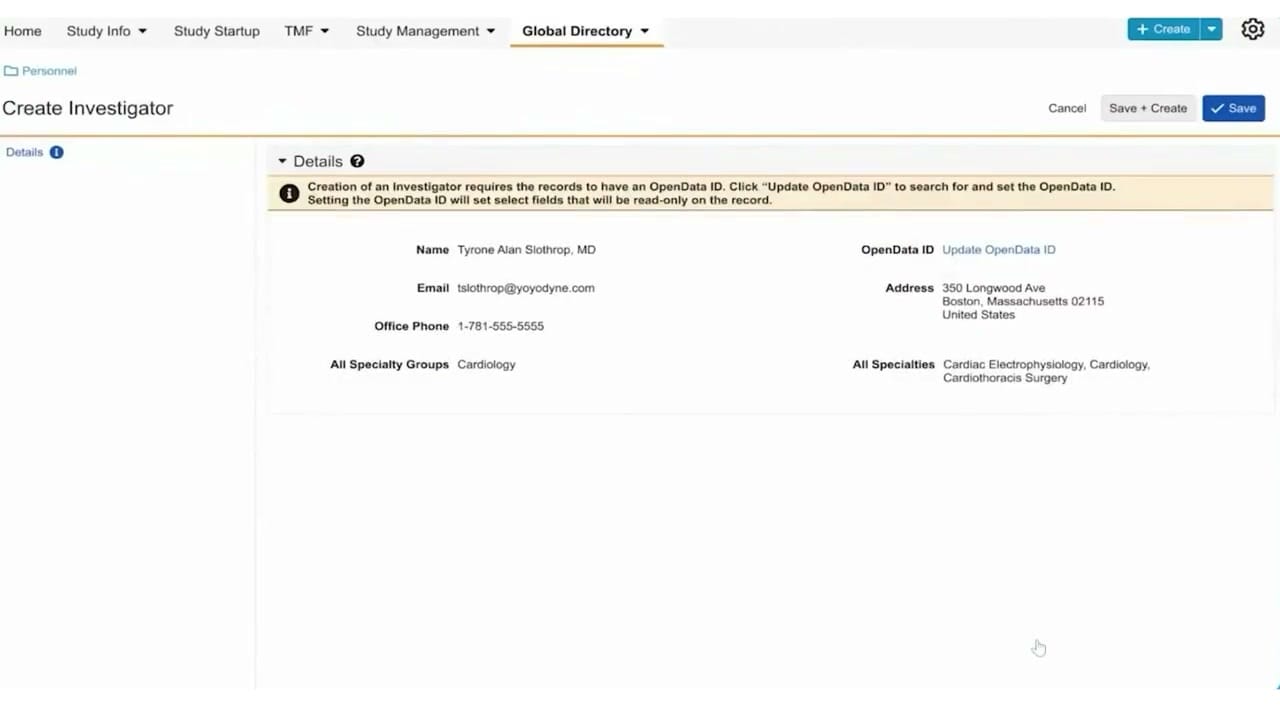Click the Save + Create button
The height and width of the screenshot is (720, 1280).
tap(1148, 108)
